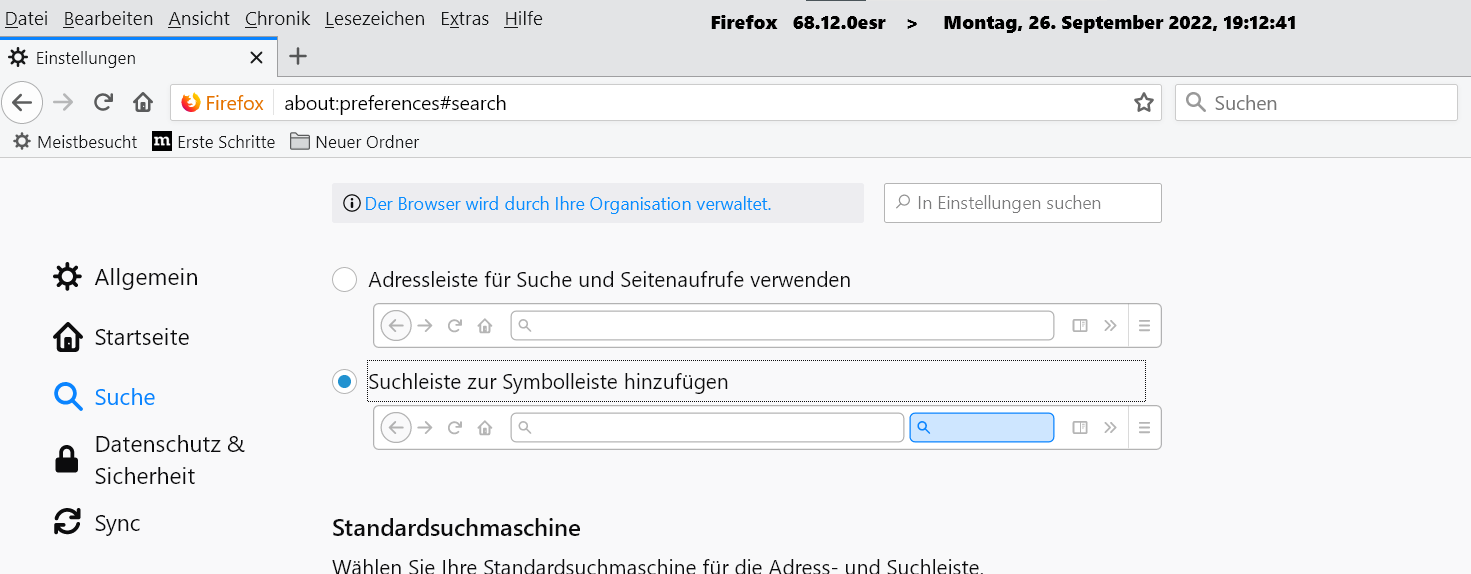Click the Suche magnifier icon in sidebar

67,397
